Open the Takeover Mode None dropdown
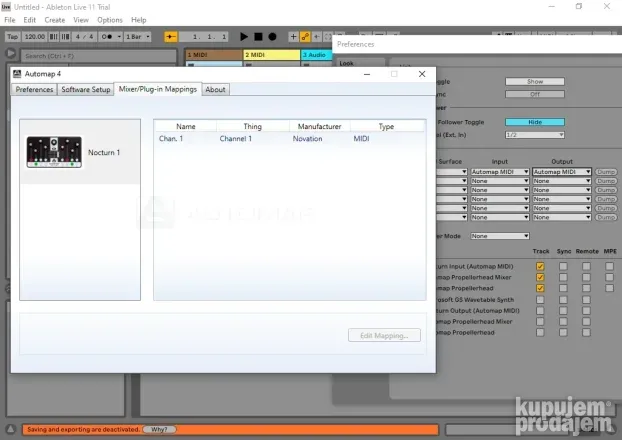 tap(500, 236)
